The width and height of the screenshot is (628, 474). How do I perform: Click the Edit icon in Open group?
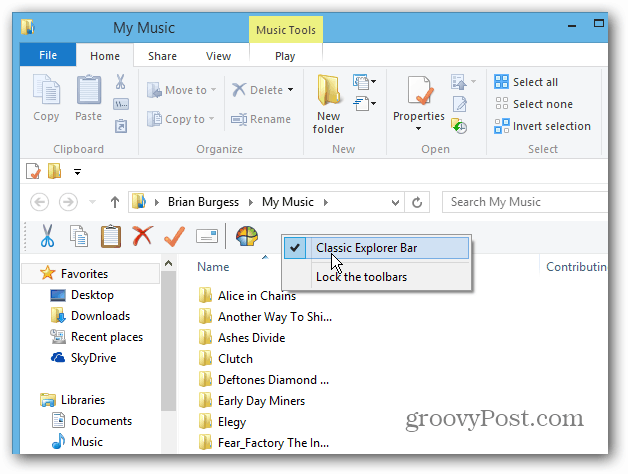(x=459, y=104)
